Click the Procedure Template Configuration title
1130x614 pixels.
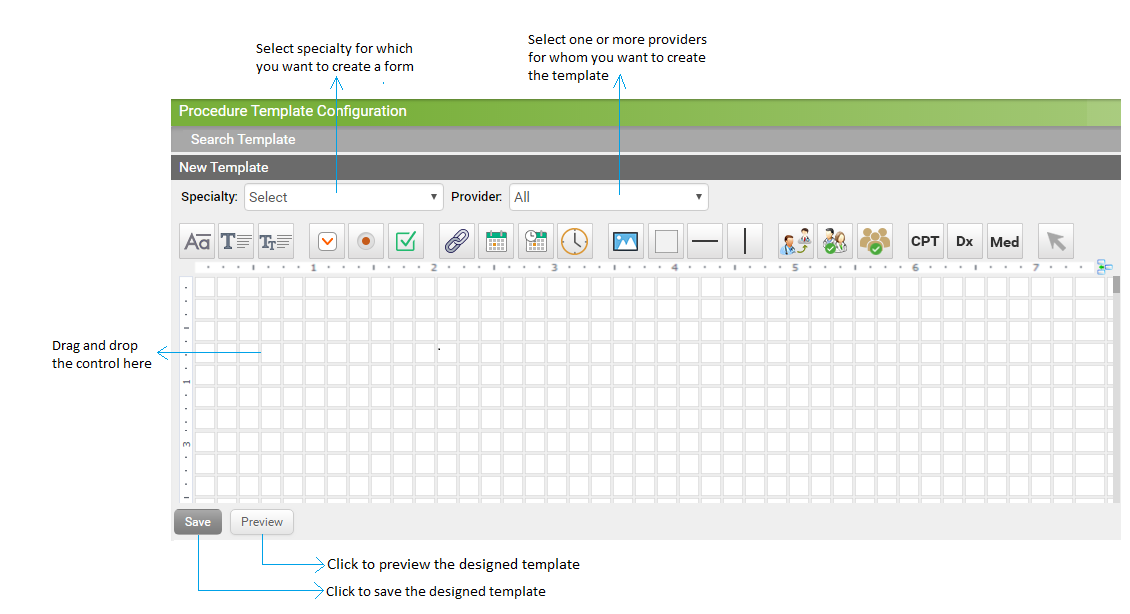click(x=293, y=111)
